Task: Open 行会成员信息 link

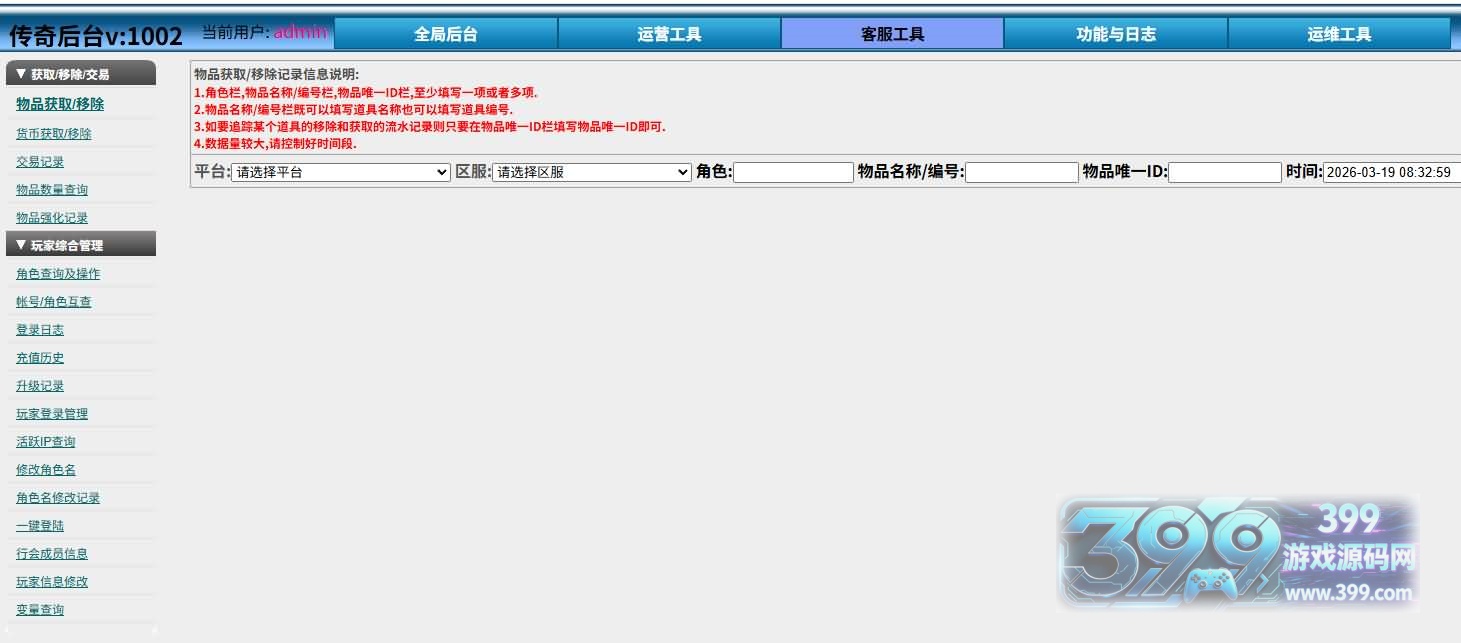Action: 52,553
